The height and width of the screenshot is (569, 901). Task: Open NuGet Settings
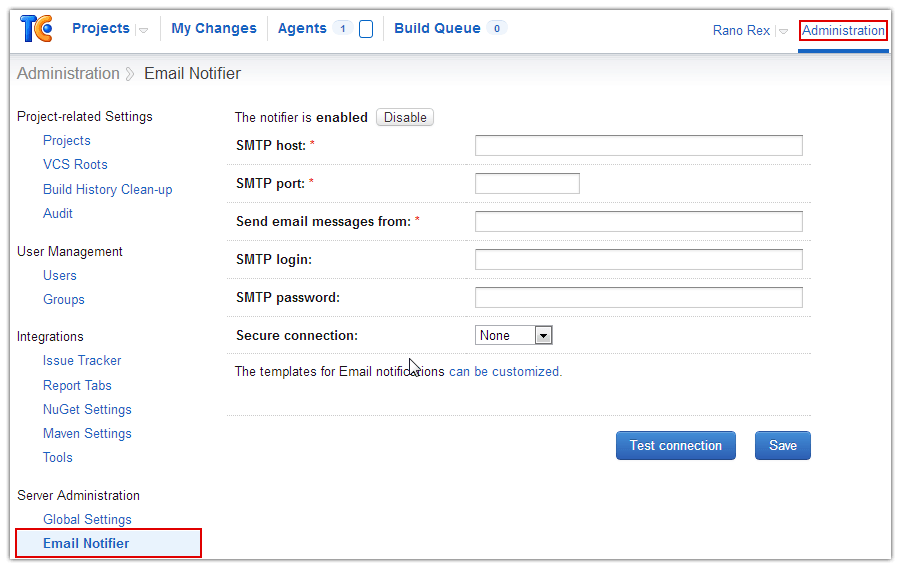87,410
